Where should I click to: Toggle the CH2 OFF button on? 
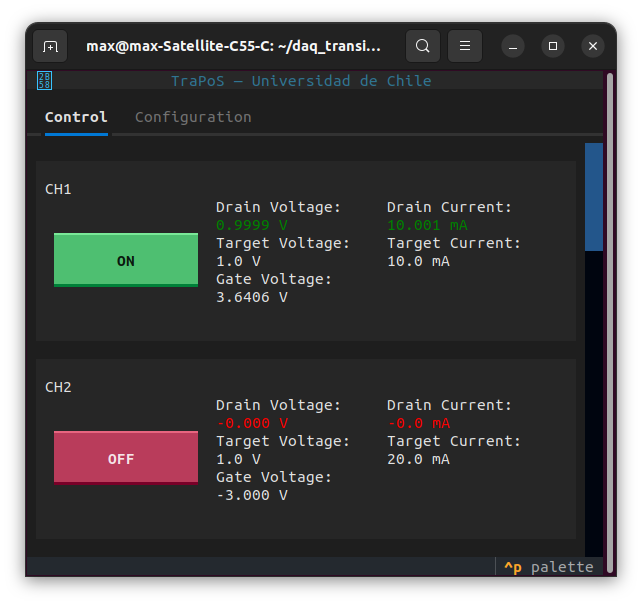tap(126, 458)
